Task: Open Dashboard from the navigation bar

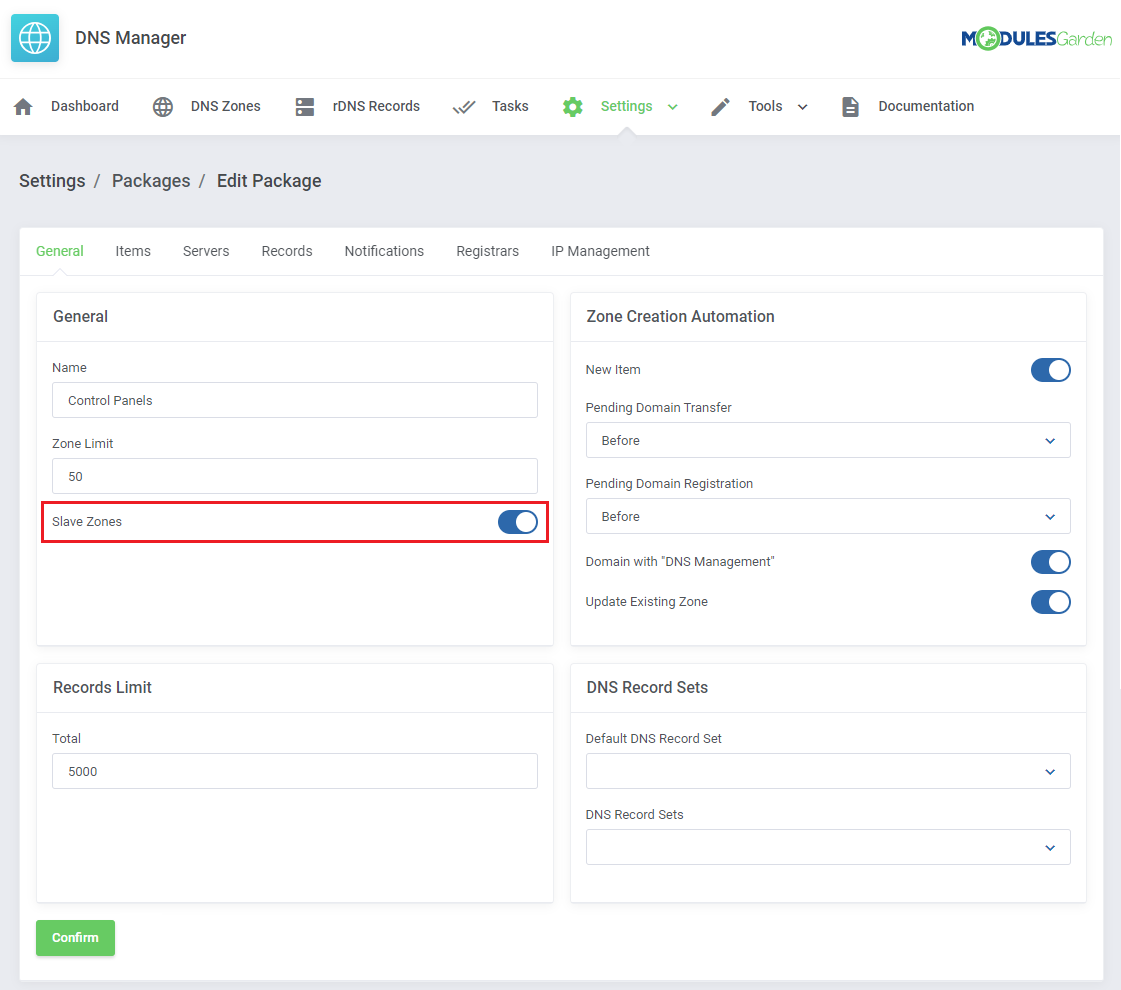Action: tap(84, 107)
